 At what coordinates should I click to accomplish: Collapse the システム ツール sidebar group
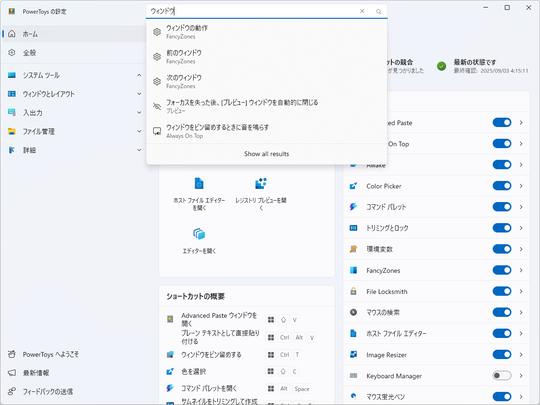[x=139, y=75]
